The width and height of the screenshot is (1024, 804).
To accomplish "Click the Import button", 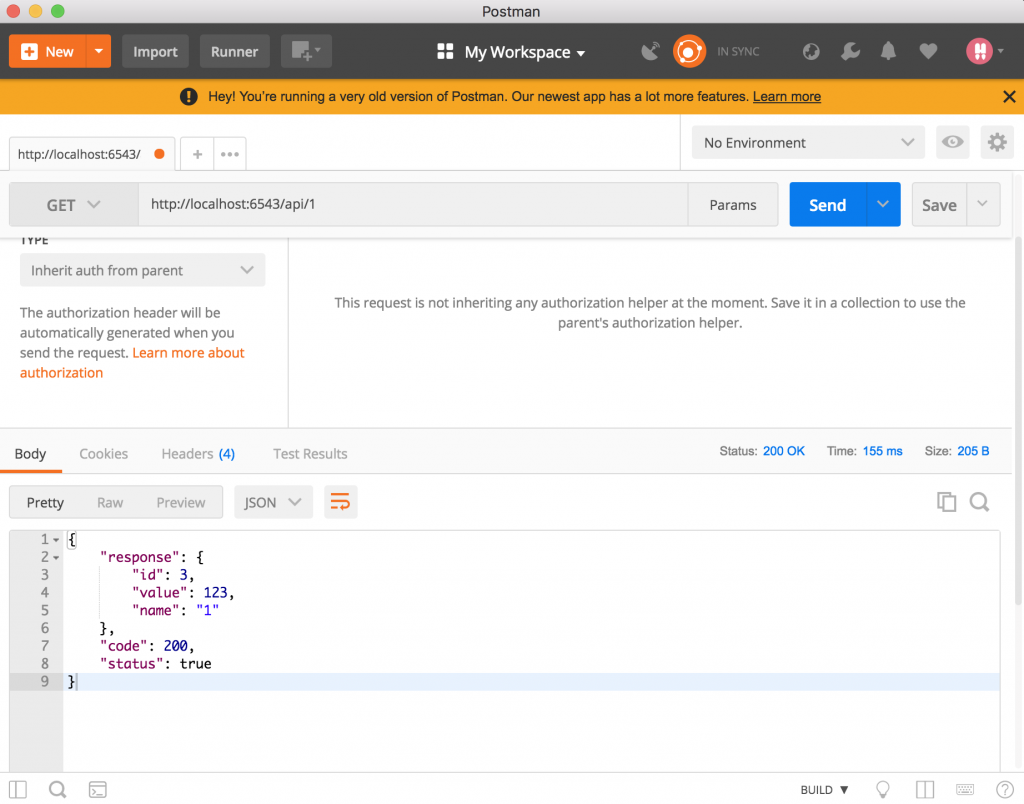I will [x=155, y=52].
